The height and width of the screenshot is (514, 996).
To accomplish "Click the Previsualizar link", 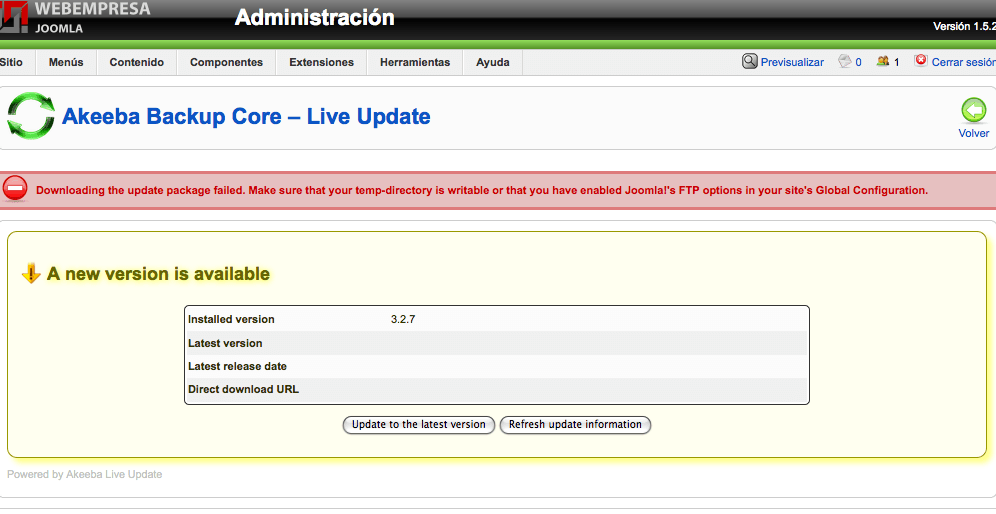I will [x=792, y=62].
